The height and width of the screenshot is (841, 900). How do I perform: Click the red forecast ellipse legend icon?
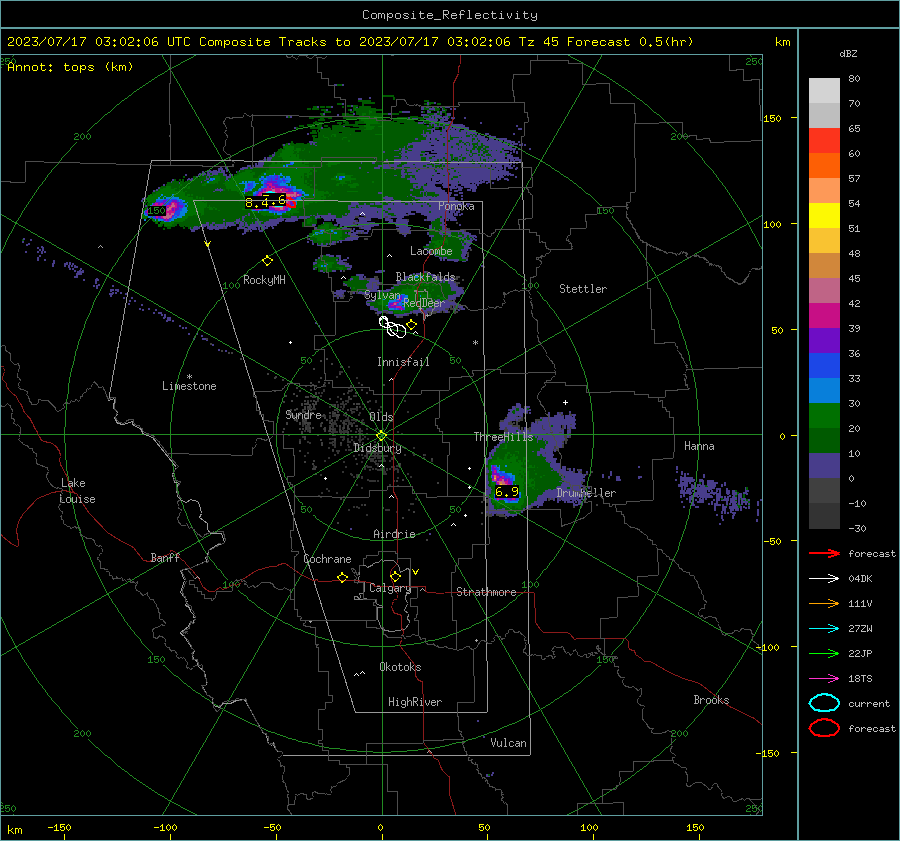coord(824,728)
